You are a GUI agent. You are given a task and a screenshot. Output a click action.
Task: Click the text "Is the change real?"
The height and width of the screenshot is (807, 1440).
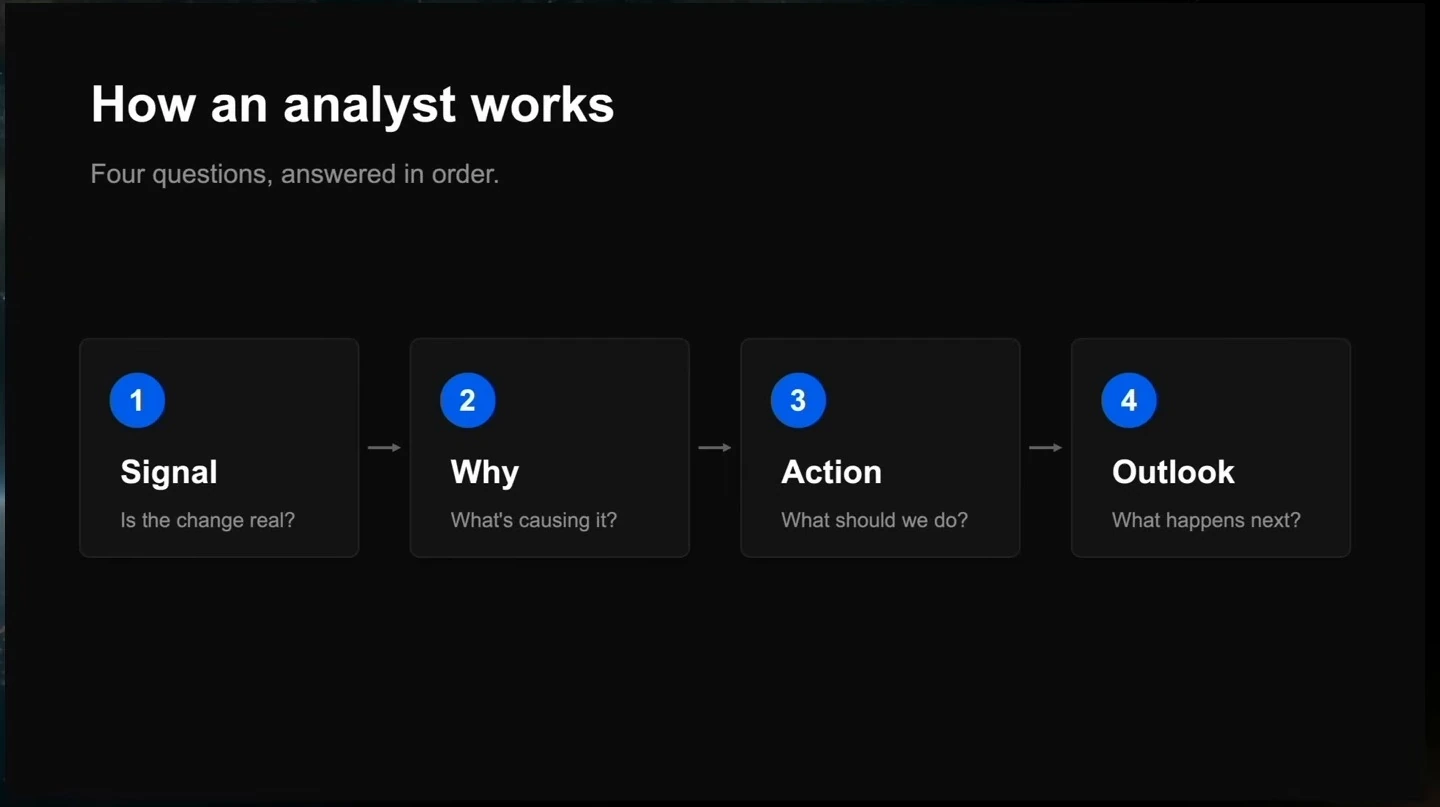tap(208, 520)
